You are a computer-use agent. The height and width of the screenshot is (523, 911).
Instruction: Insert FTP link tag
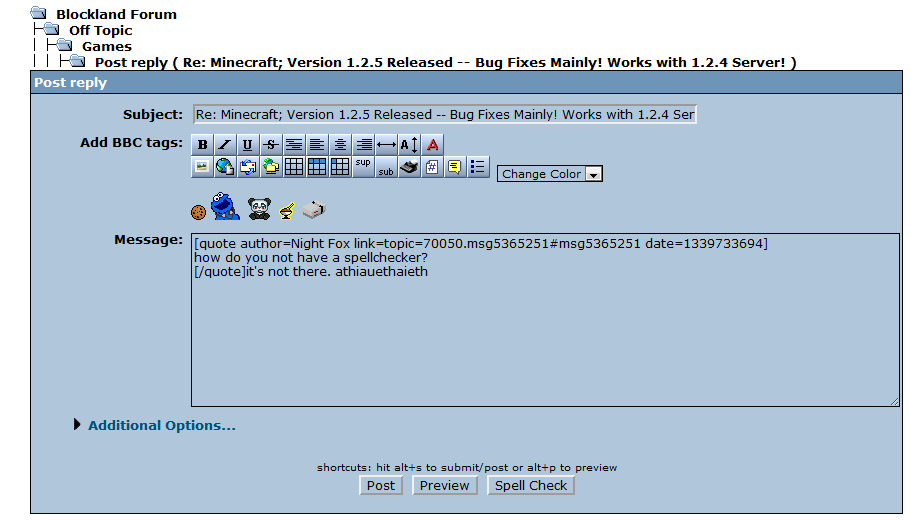pos(271,167)
